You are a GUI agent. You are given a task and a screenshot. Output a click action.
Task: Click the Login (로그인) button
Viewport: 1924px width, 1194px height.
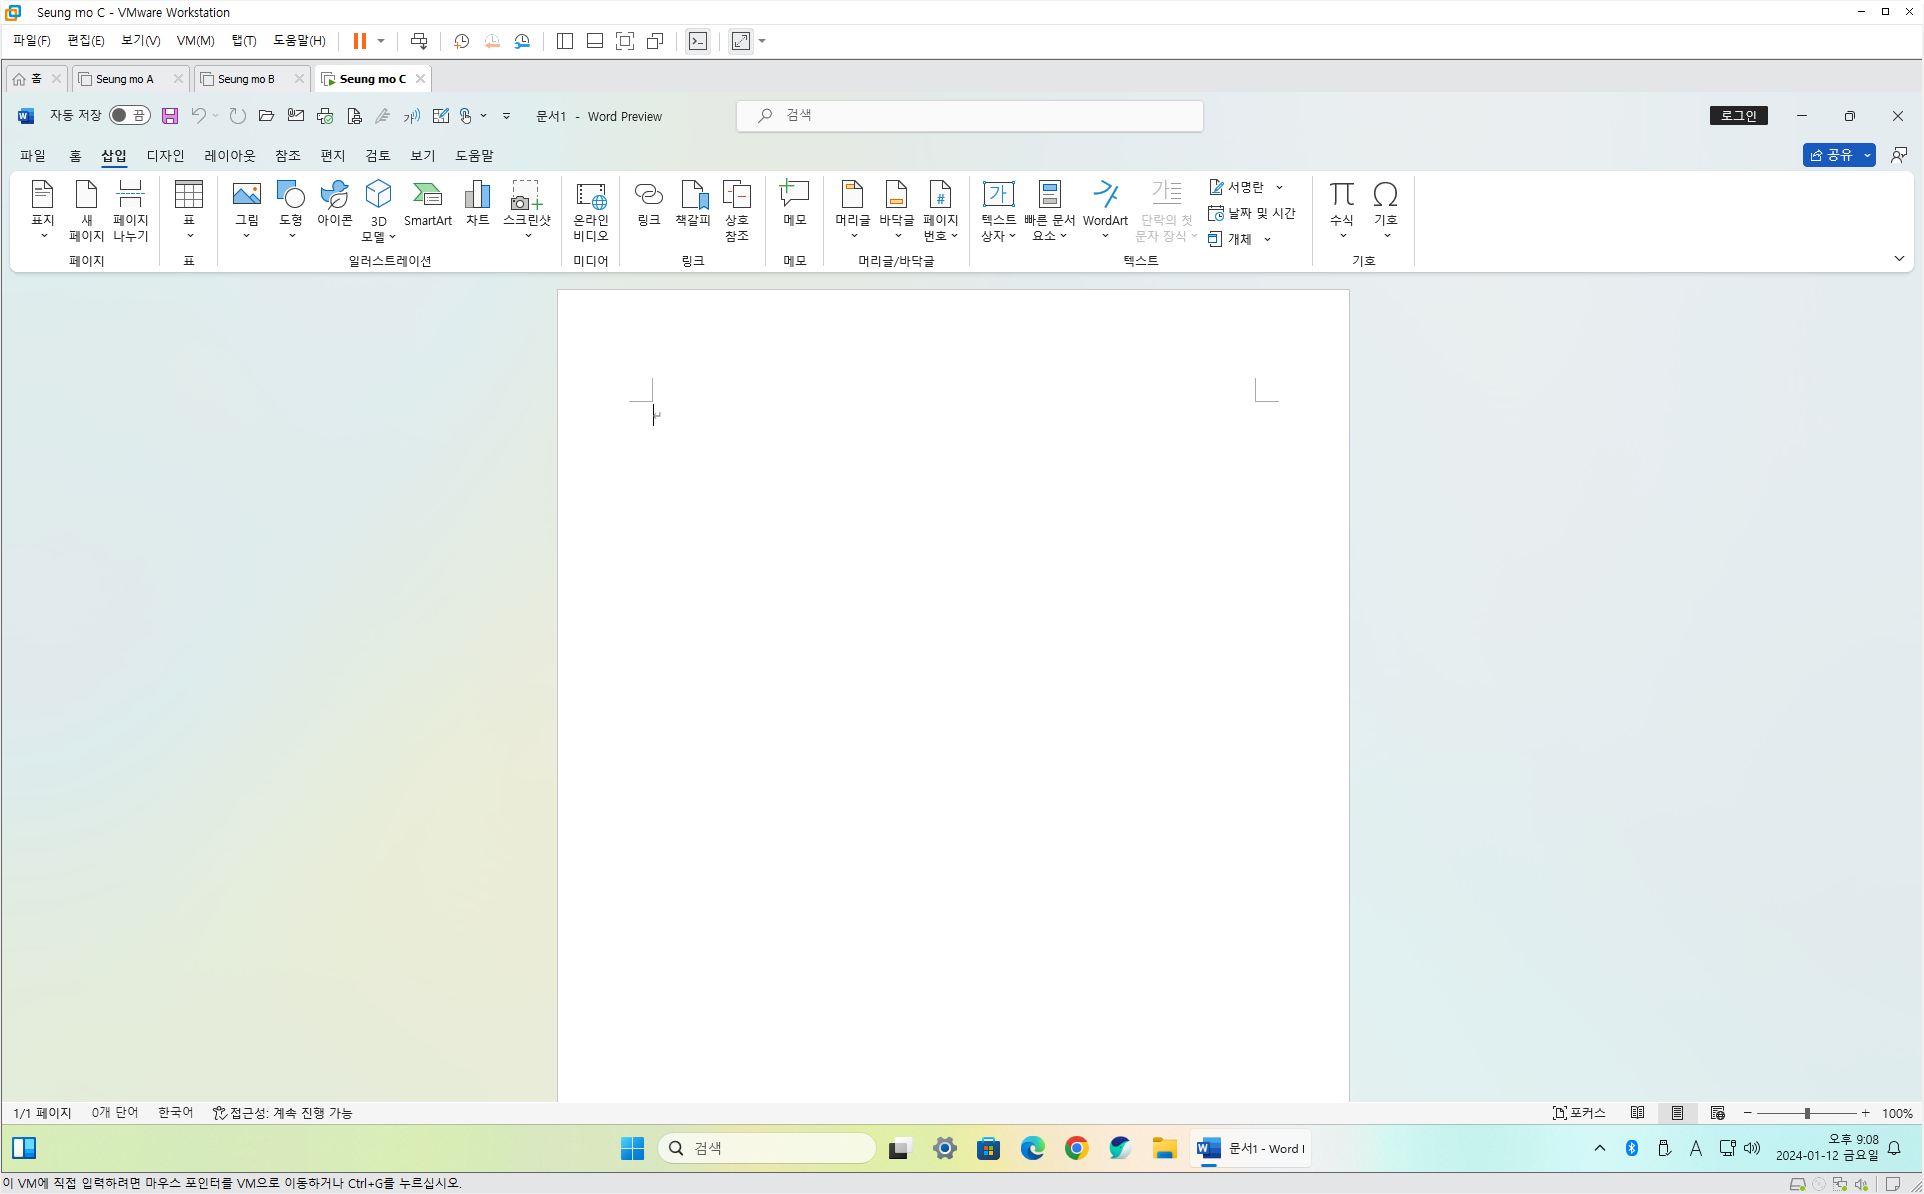click(x=1738, y=116)
